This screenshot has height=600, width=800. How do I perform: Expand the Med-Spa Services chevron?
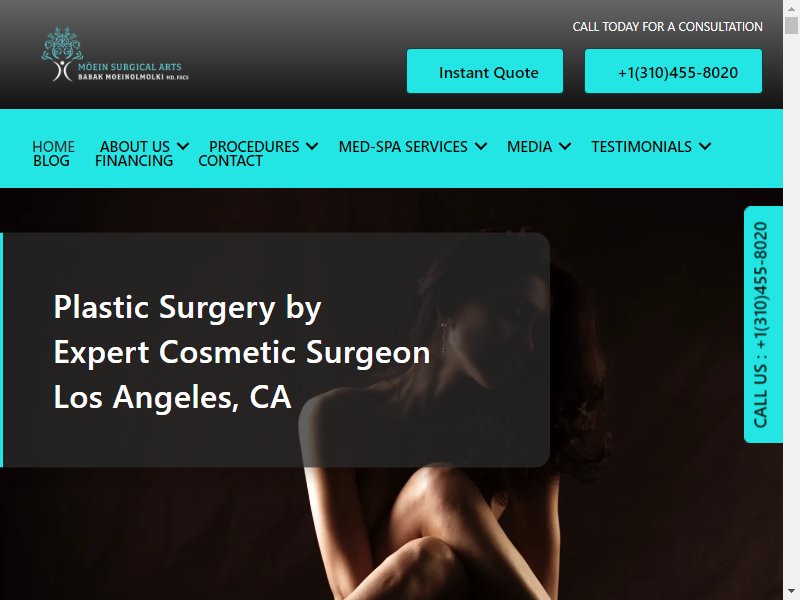(x=481, y=146)
